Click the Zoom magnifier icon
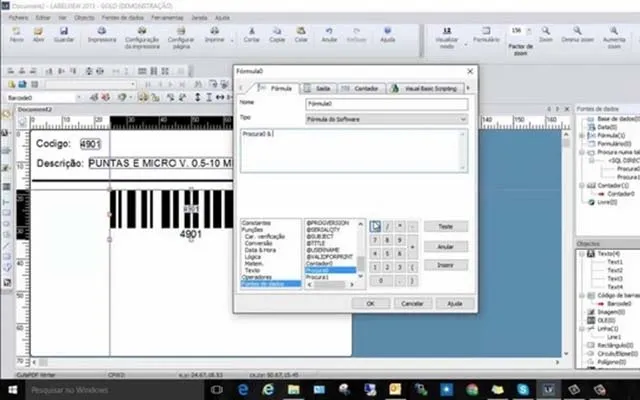Screen dimensions: 640x400 click(x=546, y=31)
